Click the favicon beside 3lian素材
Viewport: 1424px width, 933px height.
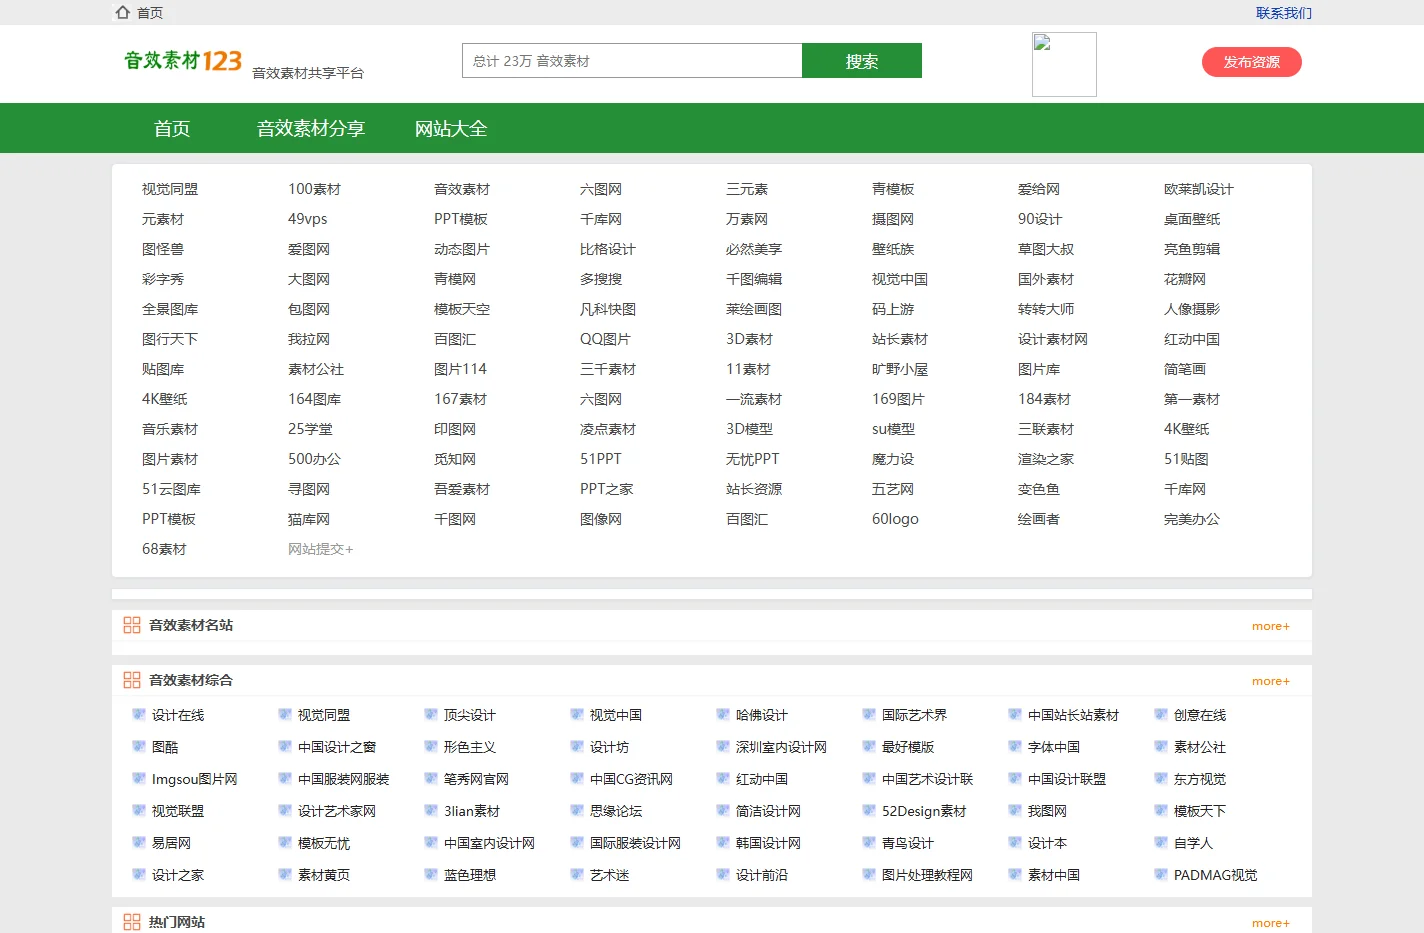(x=431, y=810)
